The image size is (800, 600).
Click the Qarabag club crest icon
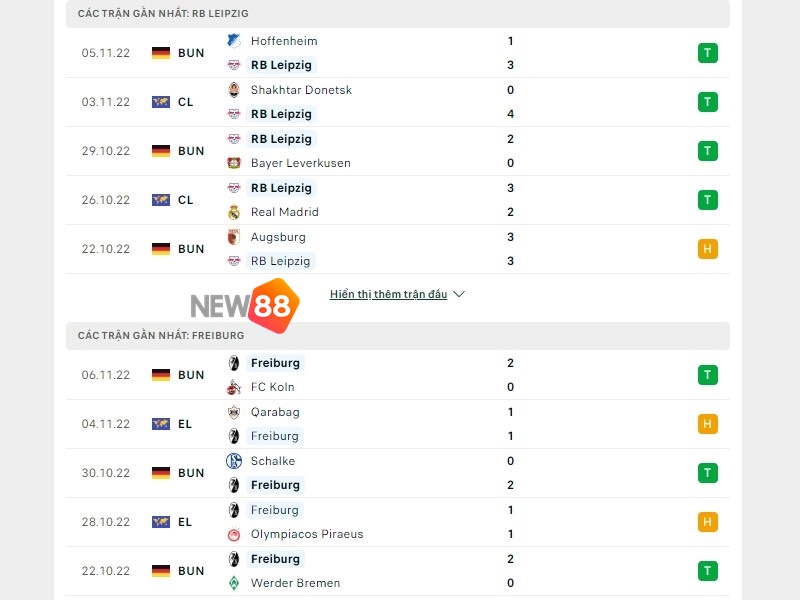point(234,412)
